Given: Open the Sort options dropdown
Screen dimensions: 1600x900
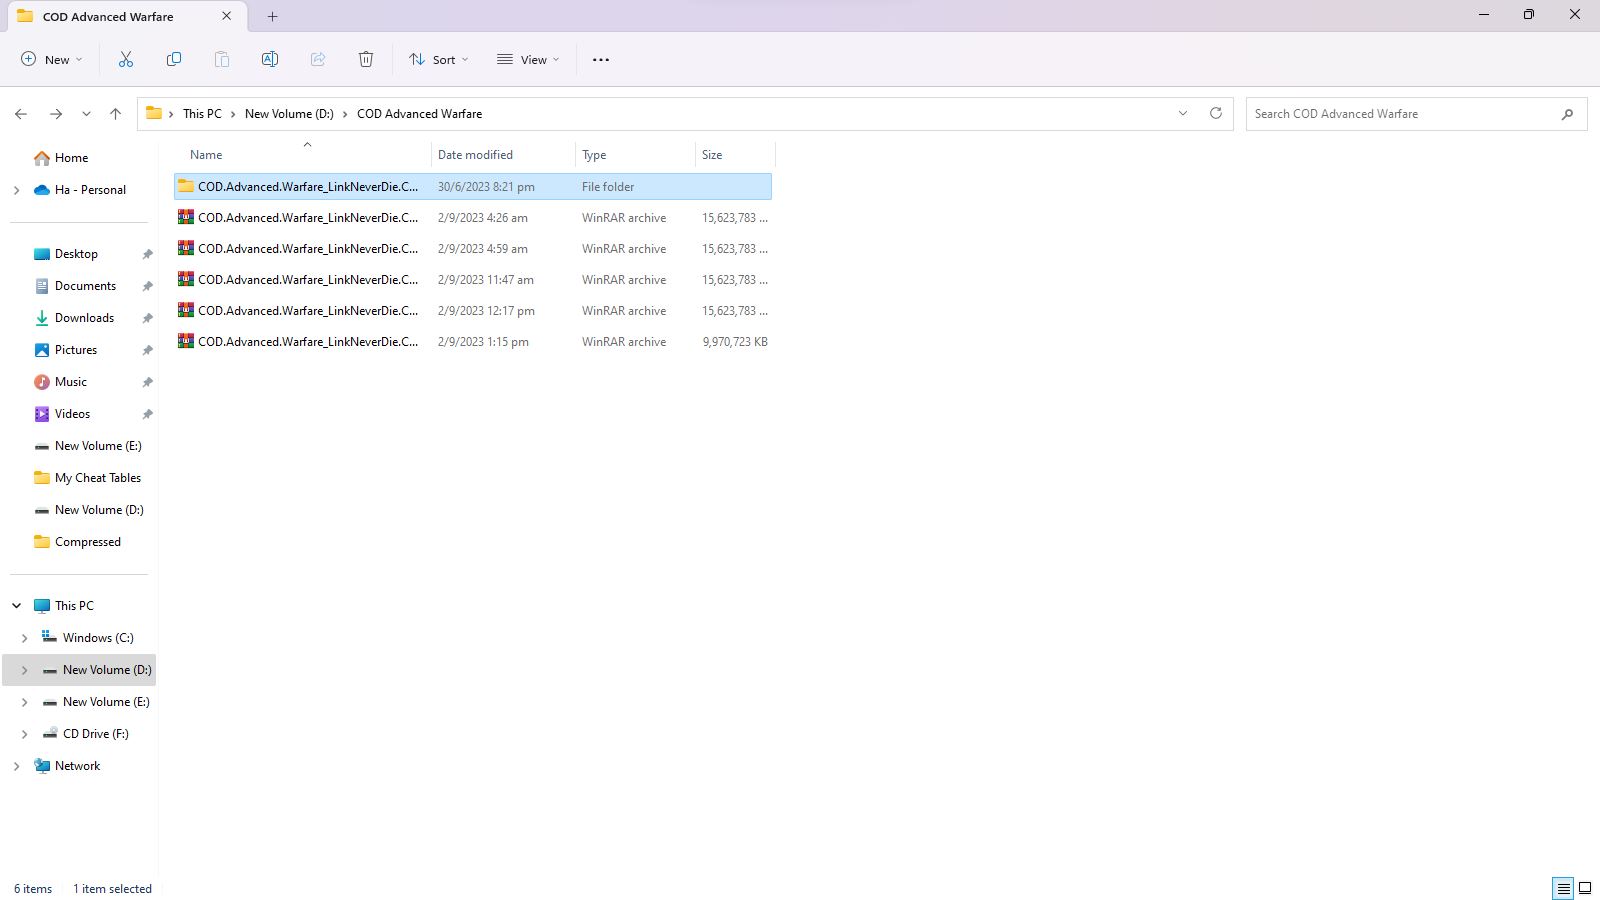Looking at the screenshot, I should point(438,59).
